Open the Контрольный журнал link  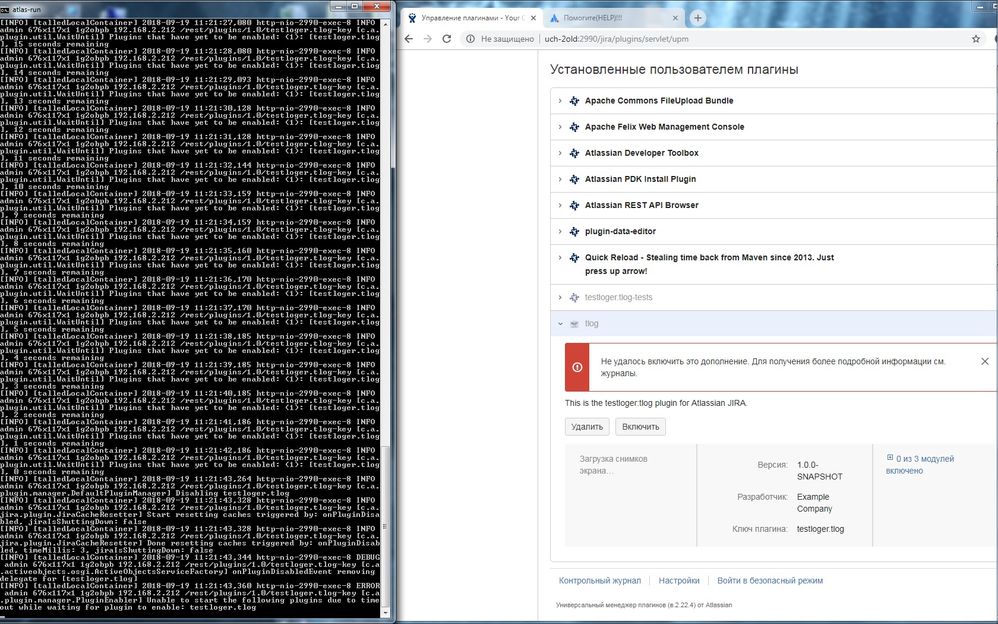600,581
